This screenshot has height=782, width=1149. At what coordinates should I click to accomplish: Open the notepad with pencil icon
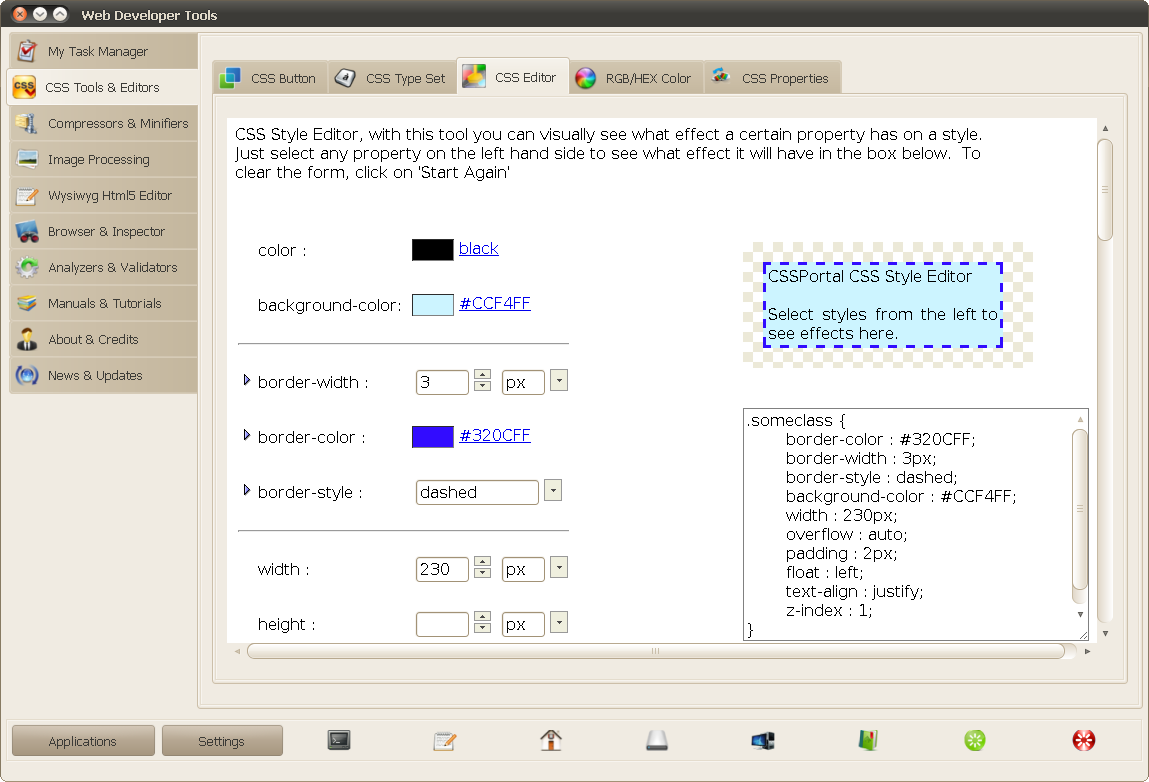[x=445, y=741]
